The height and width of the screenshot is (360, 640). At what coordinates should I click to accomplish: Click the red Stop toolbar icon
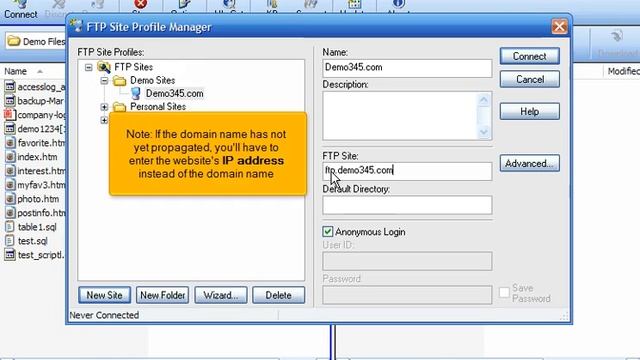[140, 4]
